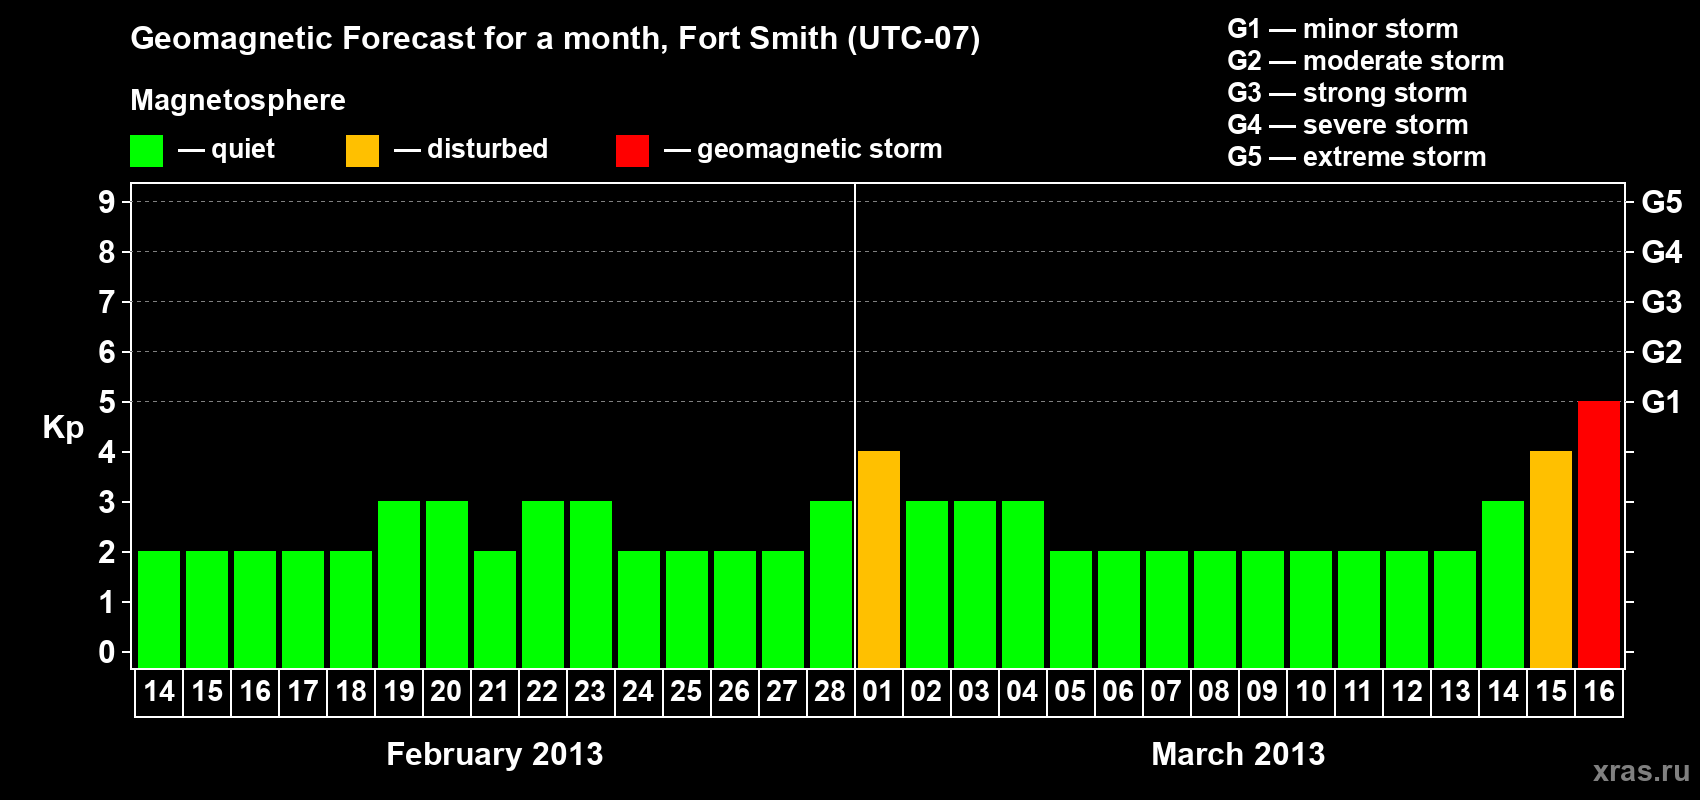Click the green bar for March 14
The image size is (1700, 800).
[1503, 584]
